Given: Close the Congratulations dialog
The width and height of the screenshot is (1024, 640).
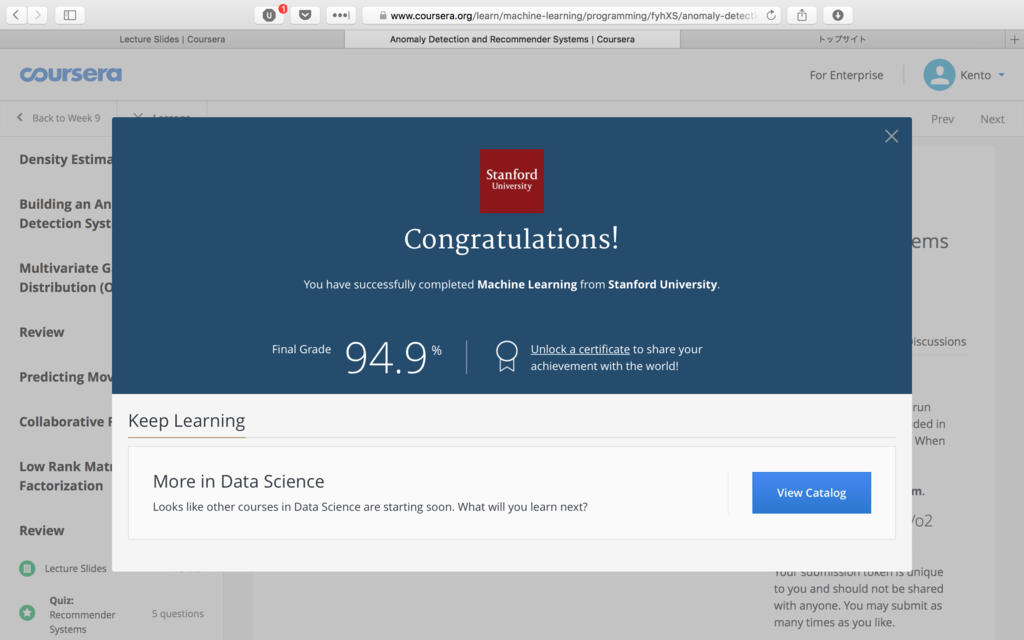Looking at the screenshot, I should pyautogui.click(x=891, y=136).
